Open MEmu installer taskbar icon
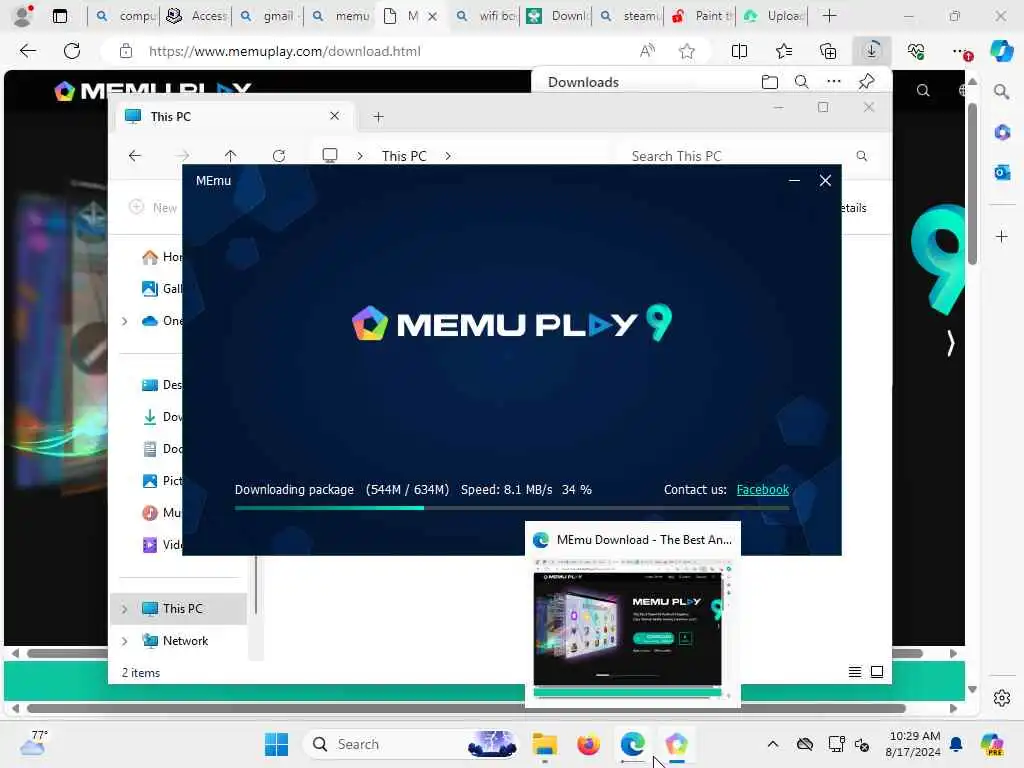 pyautogui.click(x=677, y=744)
